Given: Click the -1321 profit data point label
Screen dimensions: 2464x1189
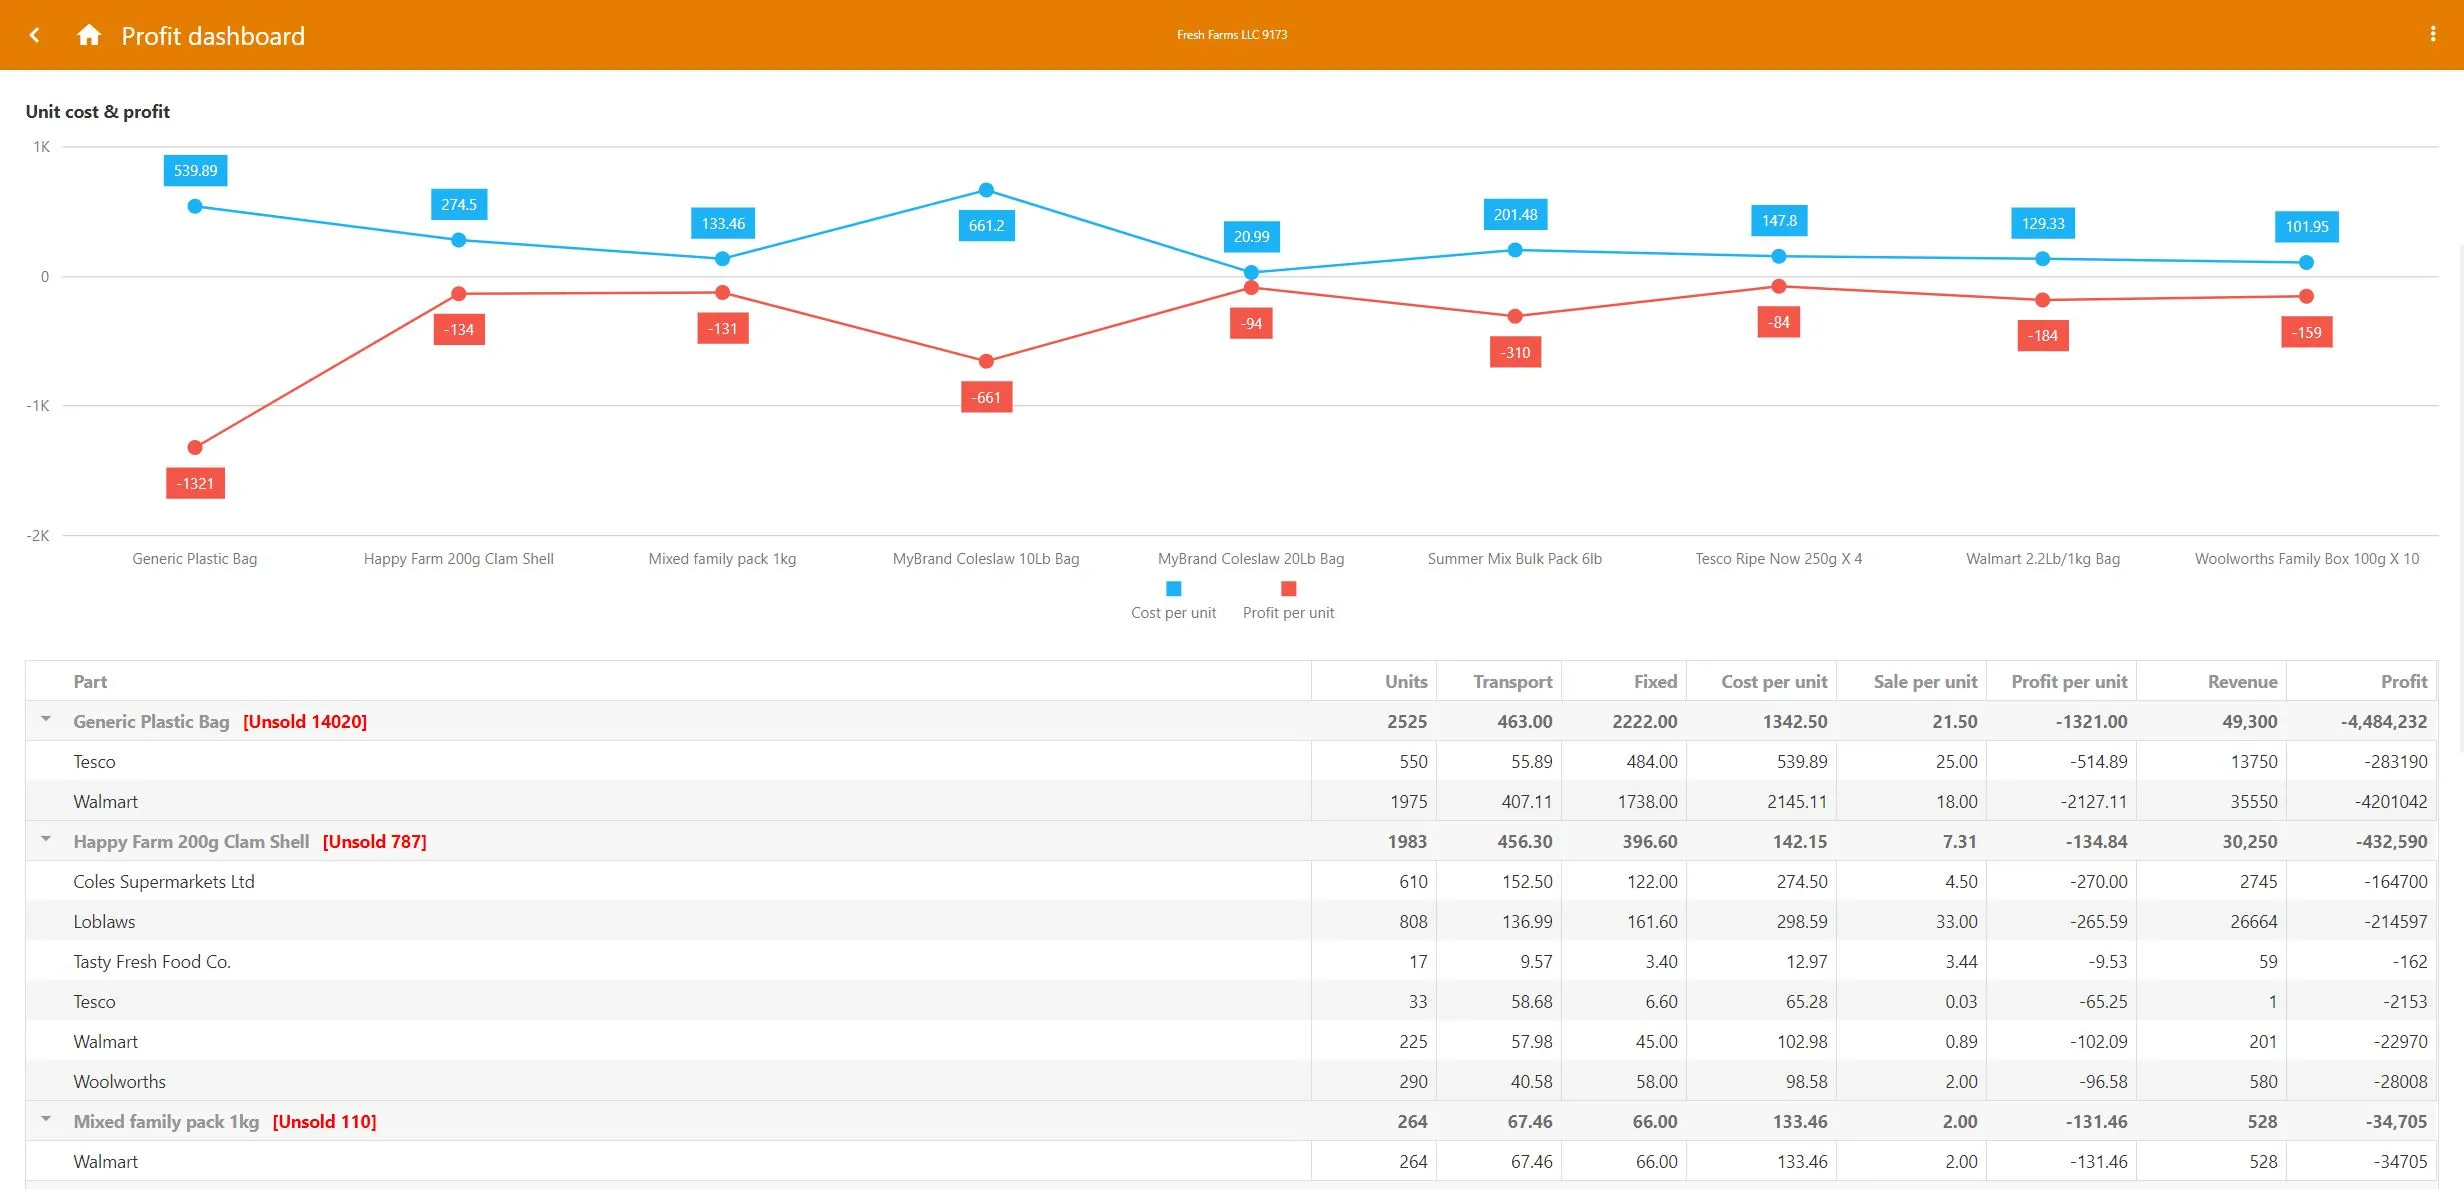Looking at the screenshot, I should point(195,483).
